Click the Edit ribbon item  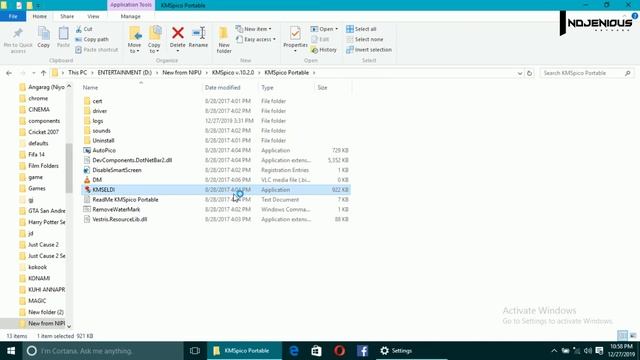pyautogui.click(x=320, y=40)
